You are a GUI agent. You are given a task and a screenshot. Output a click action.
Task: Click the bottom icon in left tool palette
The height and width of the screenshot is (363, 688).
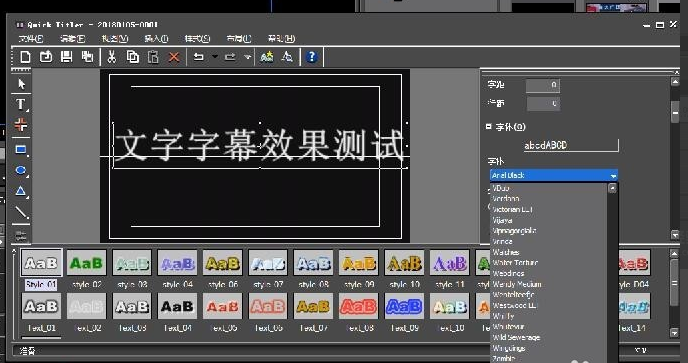pos(21,235)
